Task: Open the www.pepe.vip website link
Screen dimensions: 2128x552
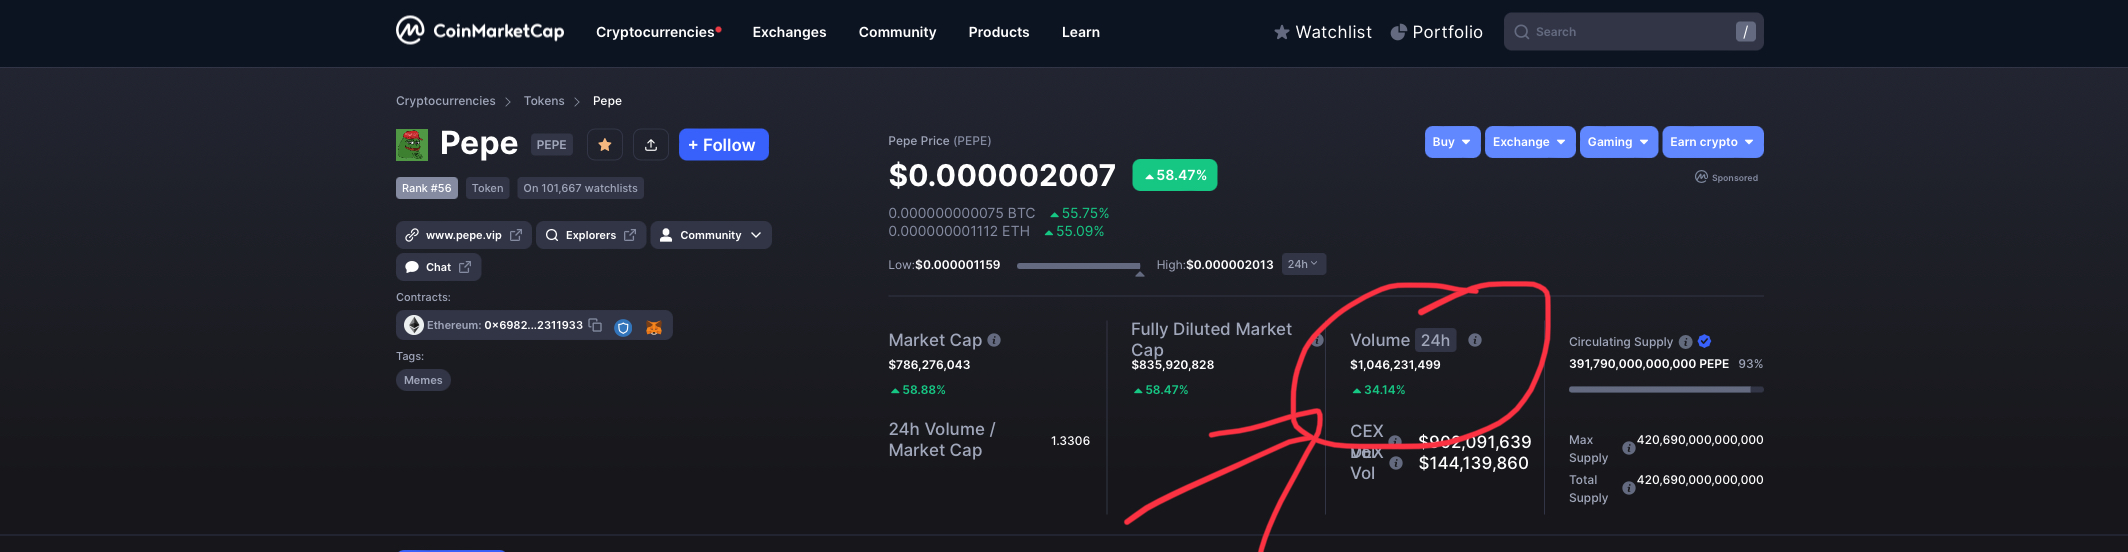Action: tap(464, 235)
